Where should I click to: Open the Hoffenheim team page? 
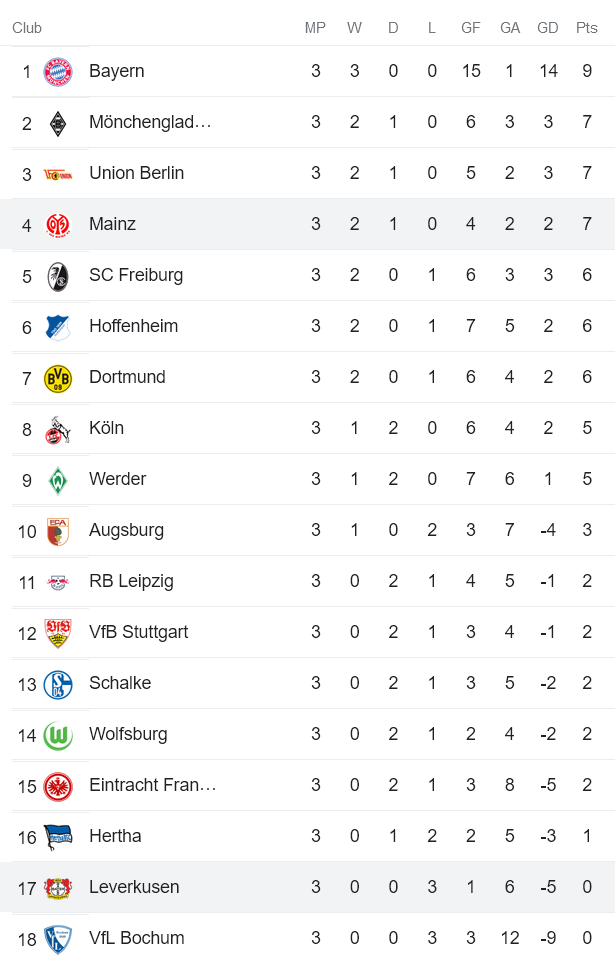click(136, 326)
